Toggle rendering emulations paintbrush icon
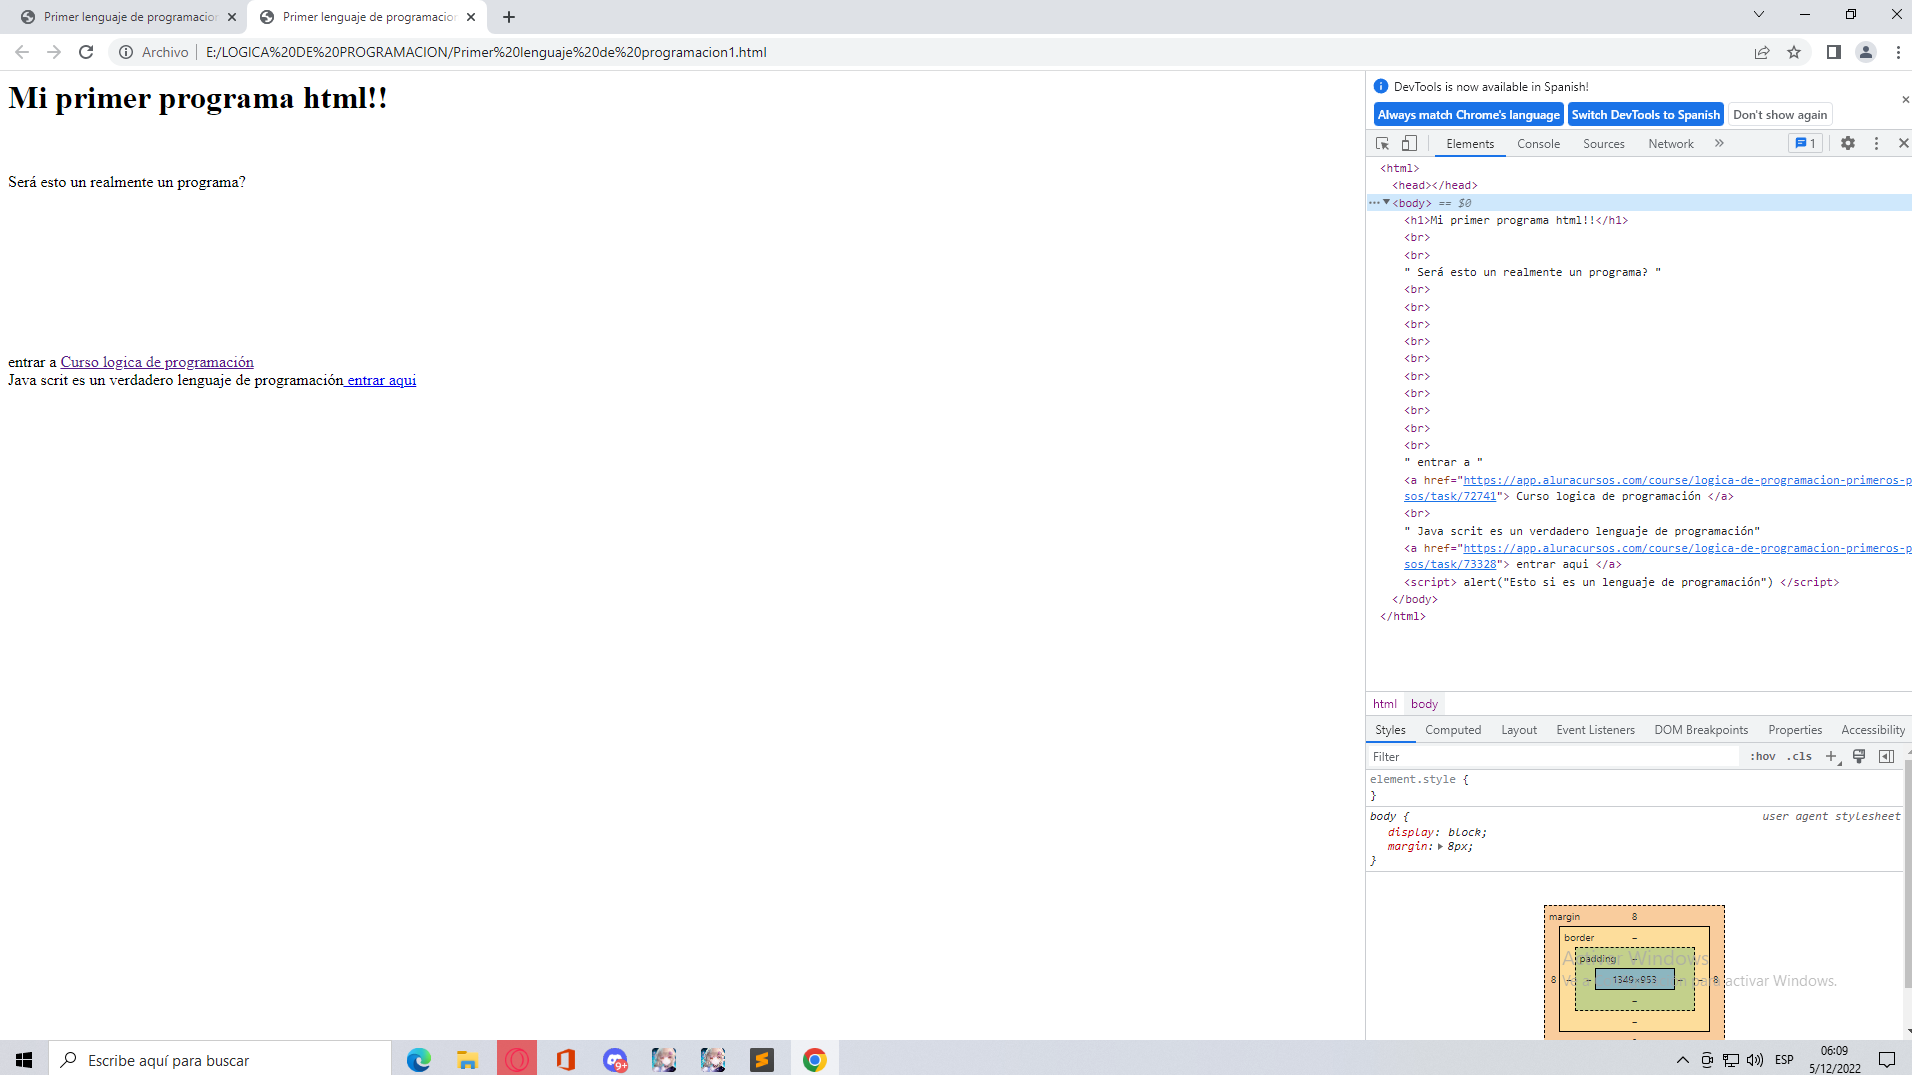The image size is (1912, 1075). click(1859, 757)
